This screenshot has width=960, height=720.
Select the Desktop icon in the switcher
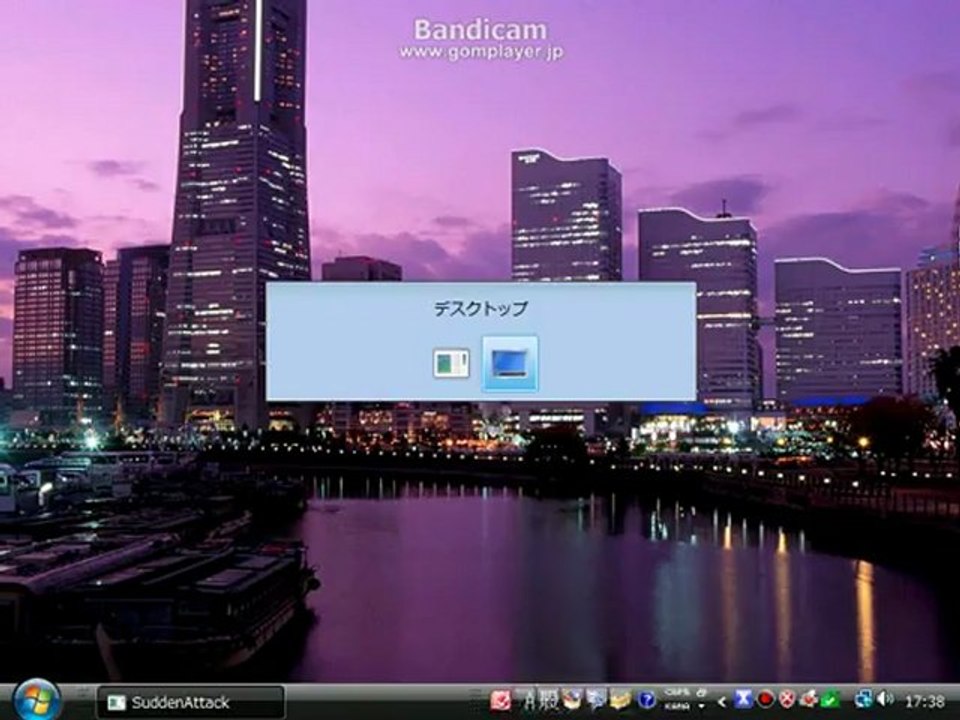[510, 364]
